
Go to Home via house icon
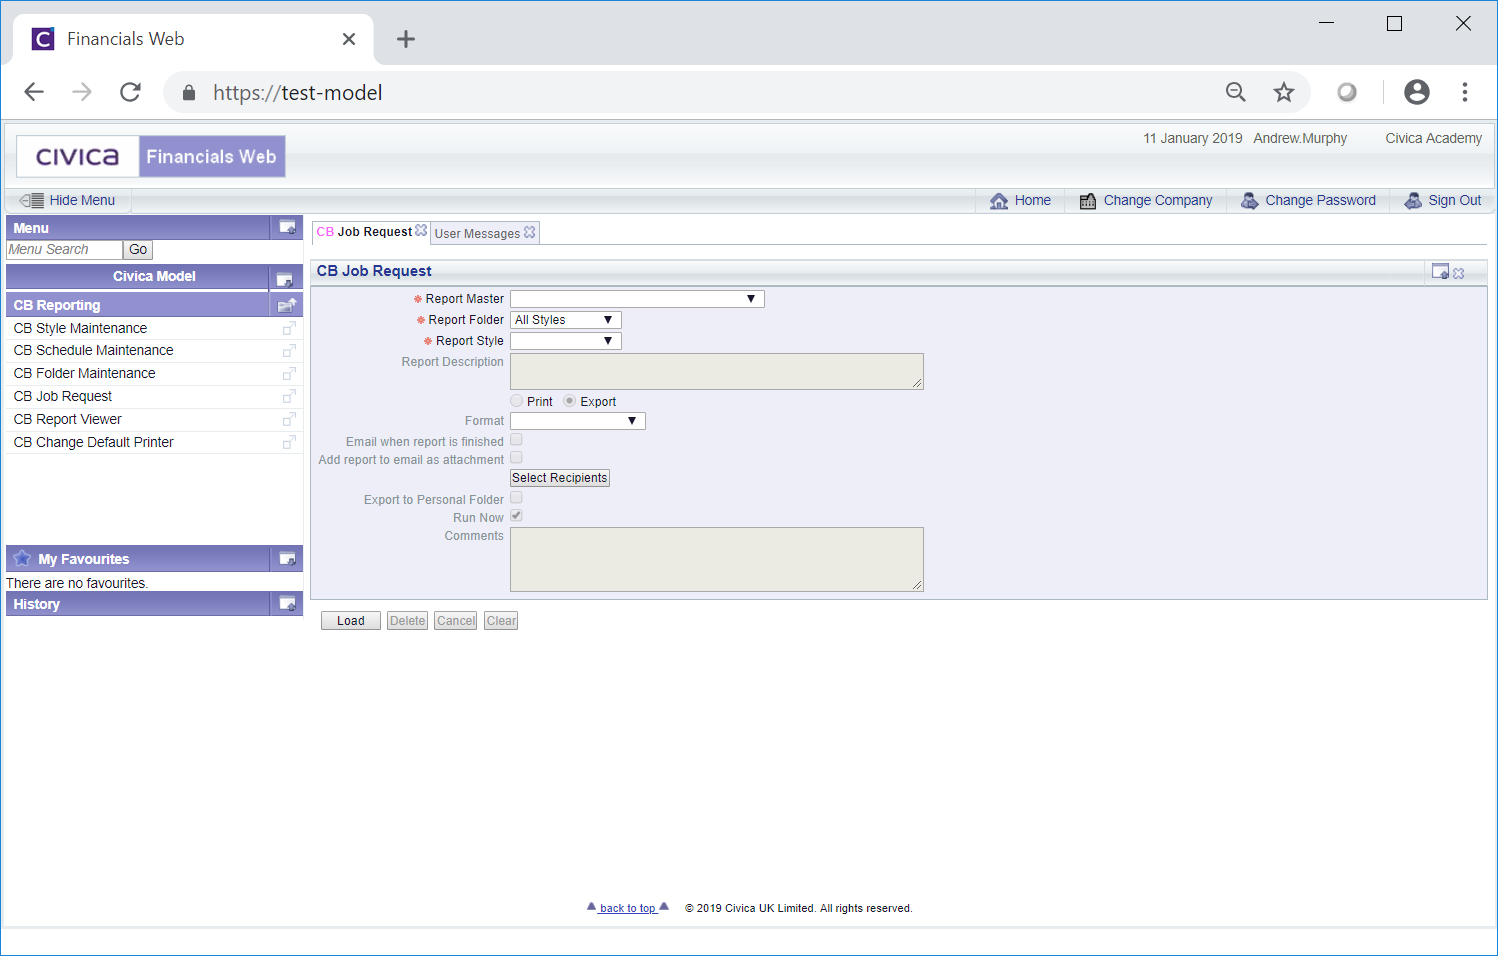999,201
